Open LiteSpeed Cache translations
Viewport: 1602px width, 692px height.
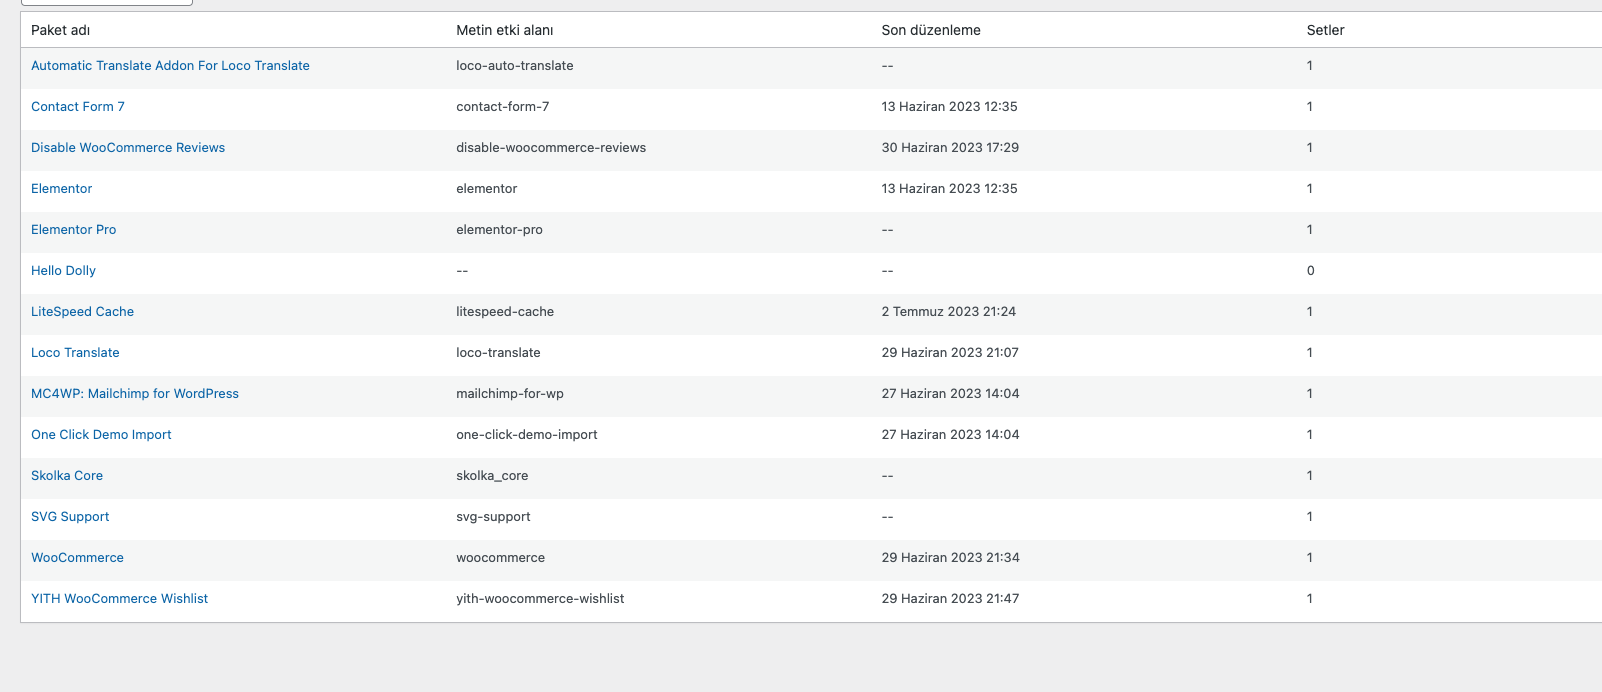coord(82,312)
